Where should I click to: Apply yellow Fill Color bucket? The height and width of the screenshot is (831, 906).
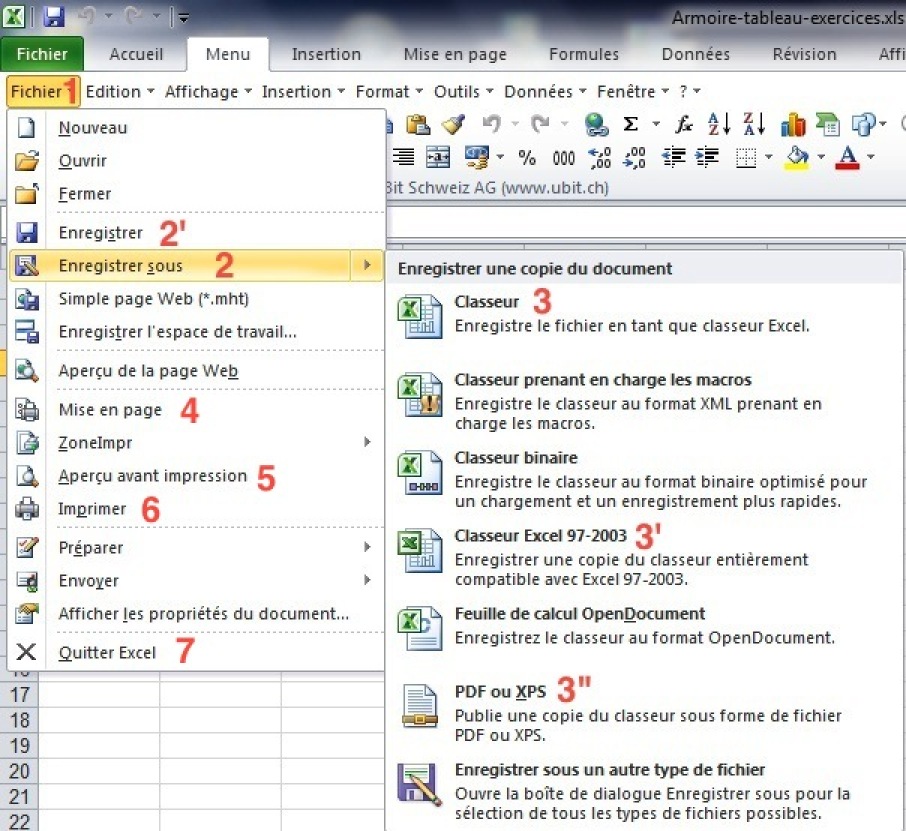[x=796, y=157]
